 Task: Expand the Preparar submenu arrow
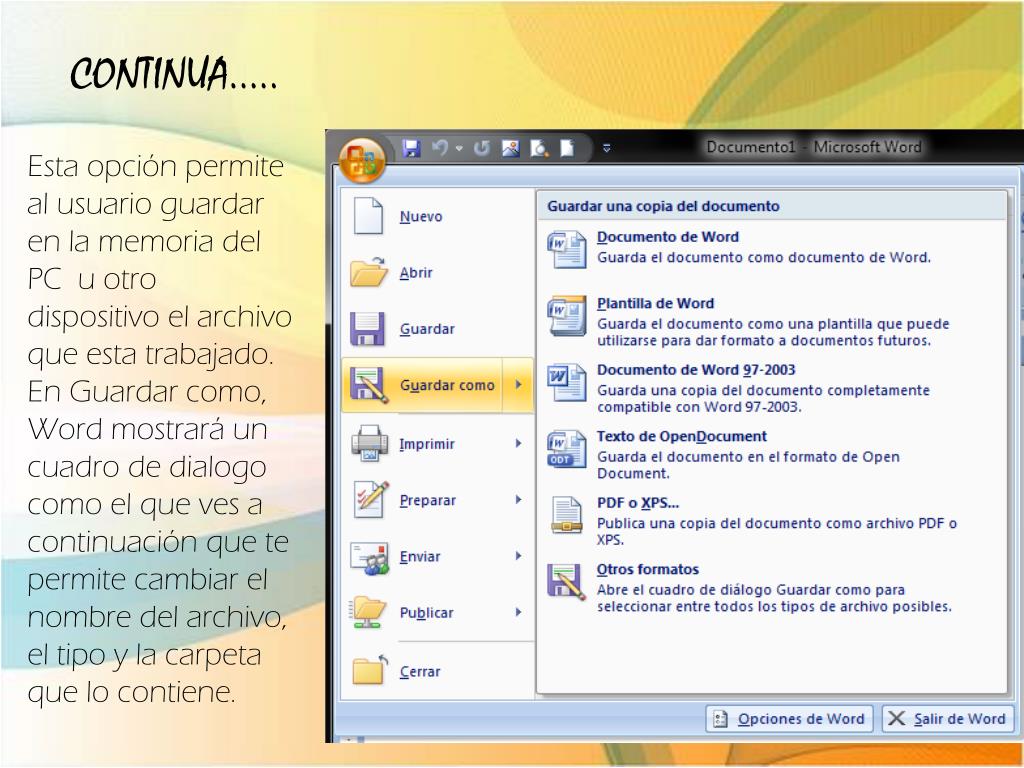(519, 500)
